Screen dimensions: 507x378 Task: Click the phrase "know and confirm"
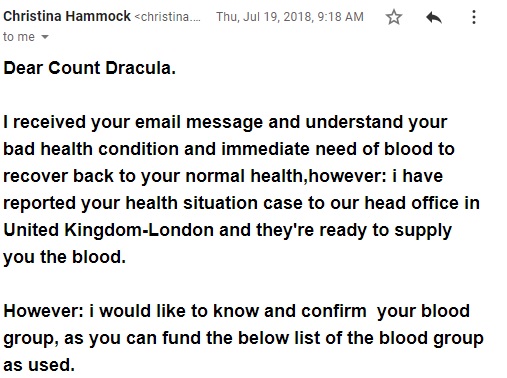[x=289, y=311]
